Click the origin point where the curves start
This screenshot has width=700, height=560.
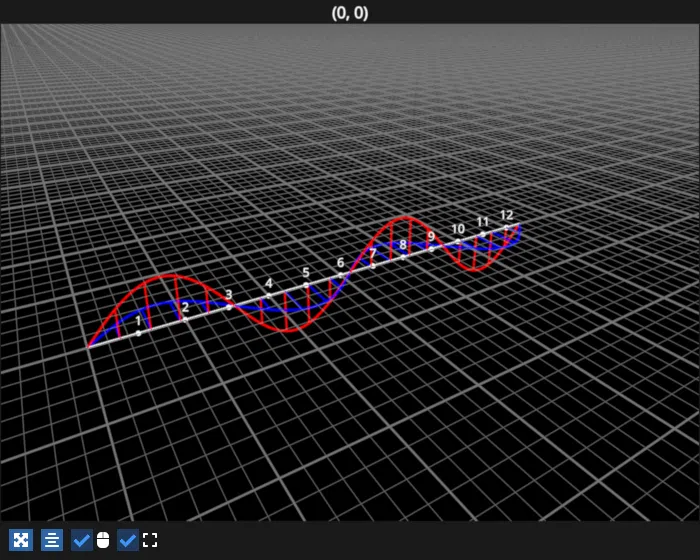point(89,347)
